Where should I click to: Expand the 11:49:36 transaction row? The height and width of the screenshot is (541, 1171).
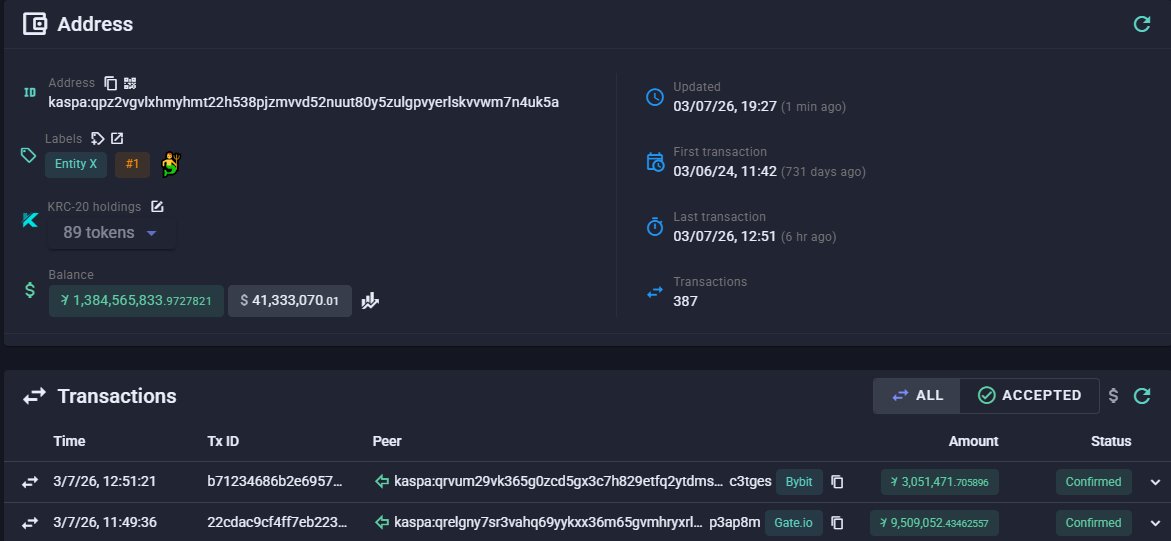pyautogui.click(x=1155, y=523)
